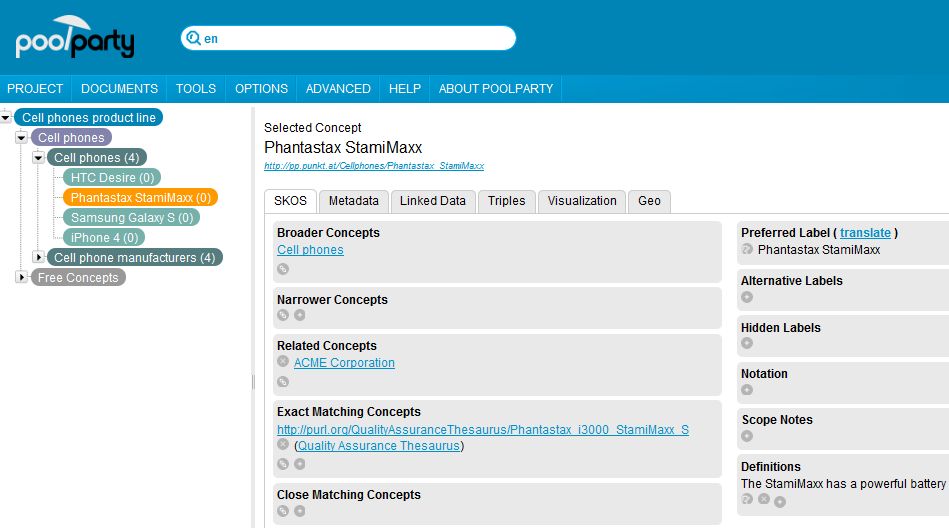
Task: Collapse the Cell phones product line tree
Action: [x=5, y=117]
